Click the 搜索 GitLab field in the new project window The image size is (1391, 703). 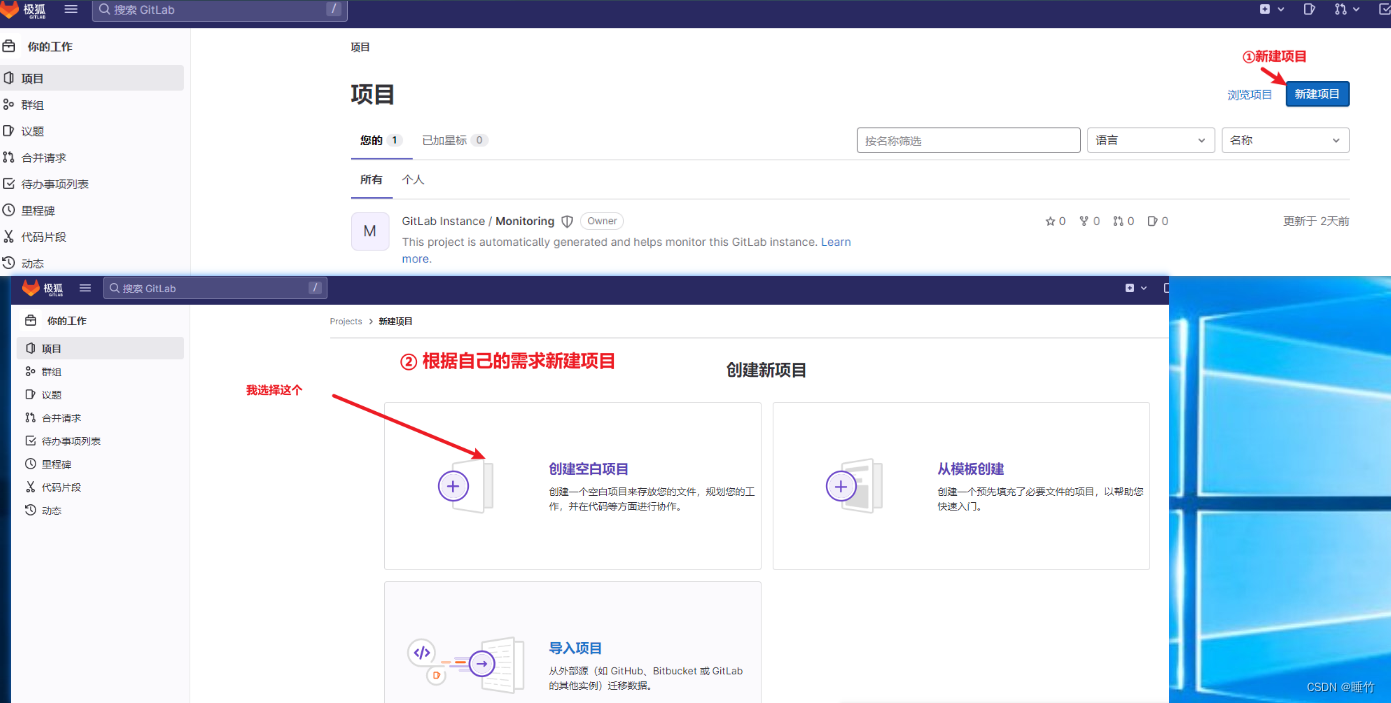(x=215, y=288)
